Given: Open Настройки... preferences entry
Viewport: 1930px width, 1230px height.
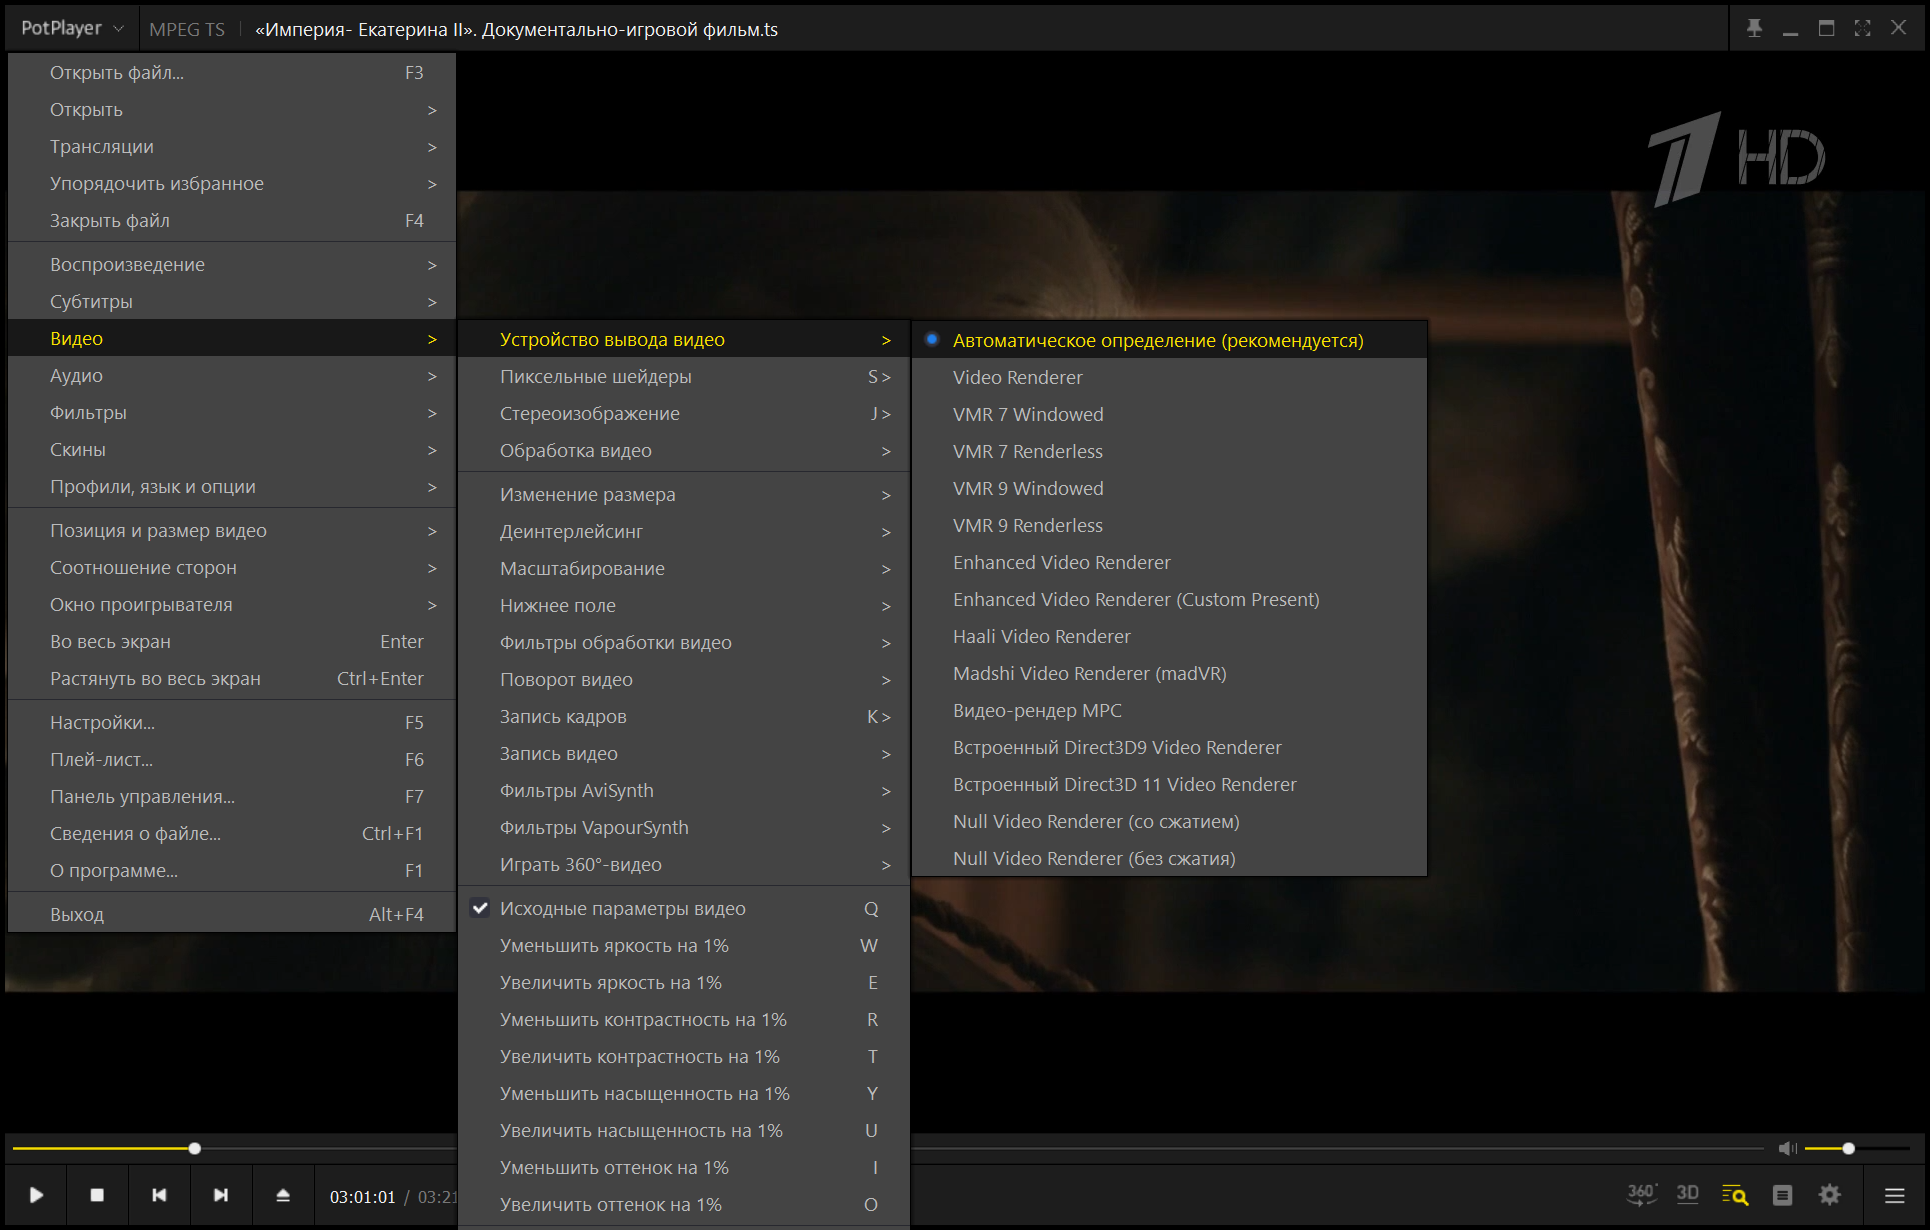Looking at the screenshot, I should tap(102, 722).
